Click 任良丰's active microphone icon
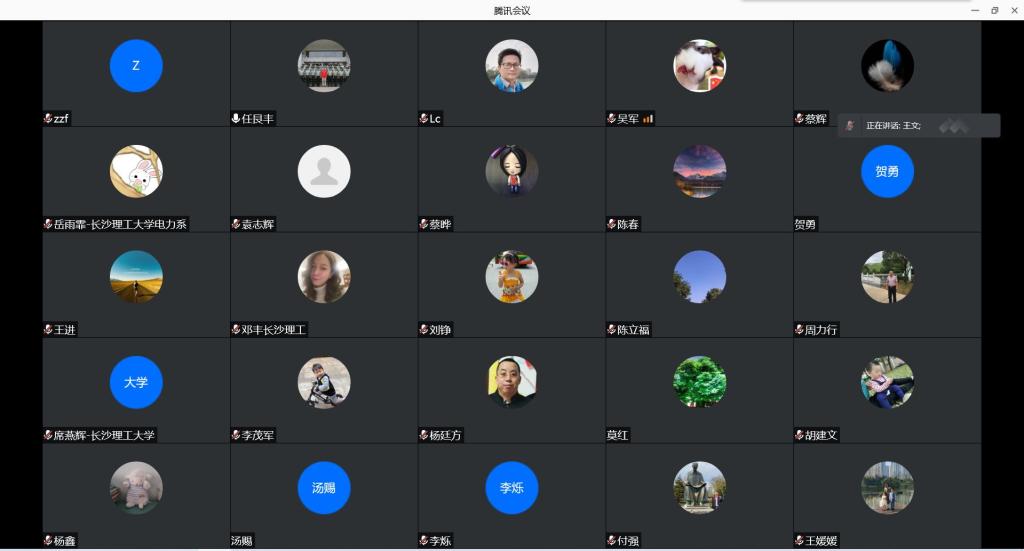Viewport: 1024px width, 551px height. click(236, 119)
